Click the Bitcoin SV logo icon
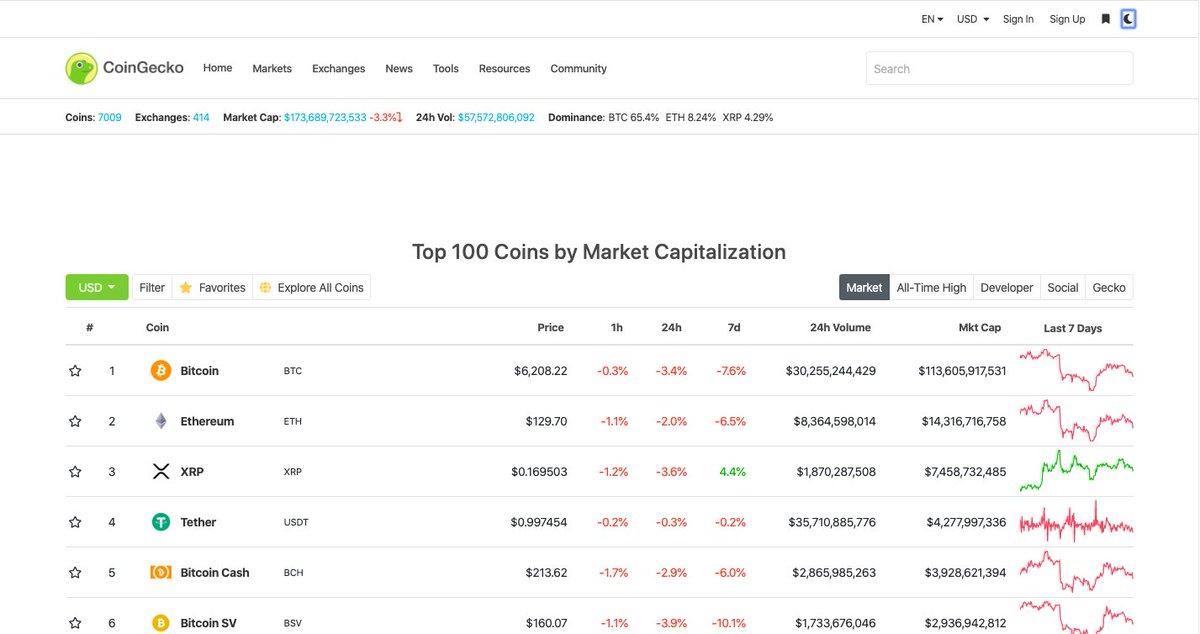 click(161, 624)
